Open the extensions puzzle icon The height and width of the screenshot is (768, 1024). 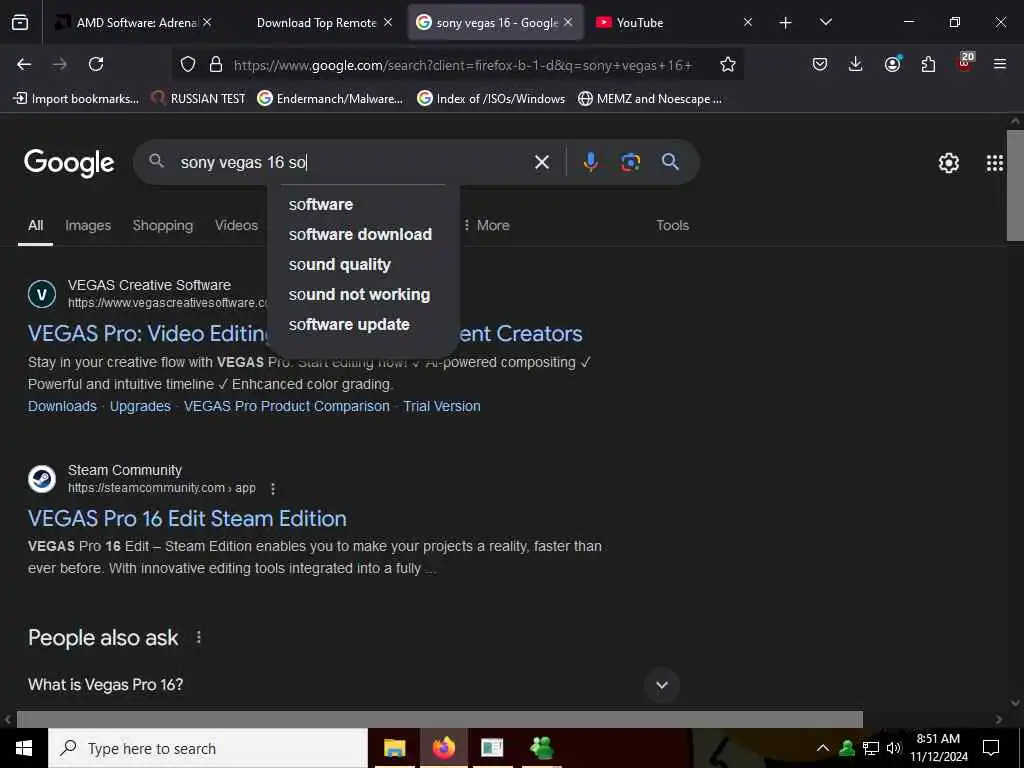tap(928, 64)
